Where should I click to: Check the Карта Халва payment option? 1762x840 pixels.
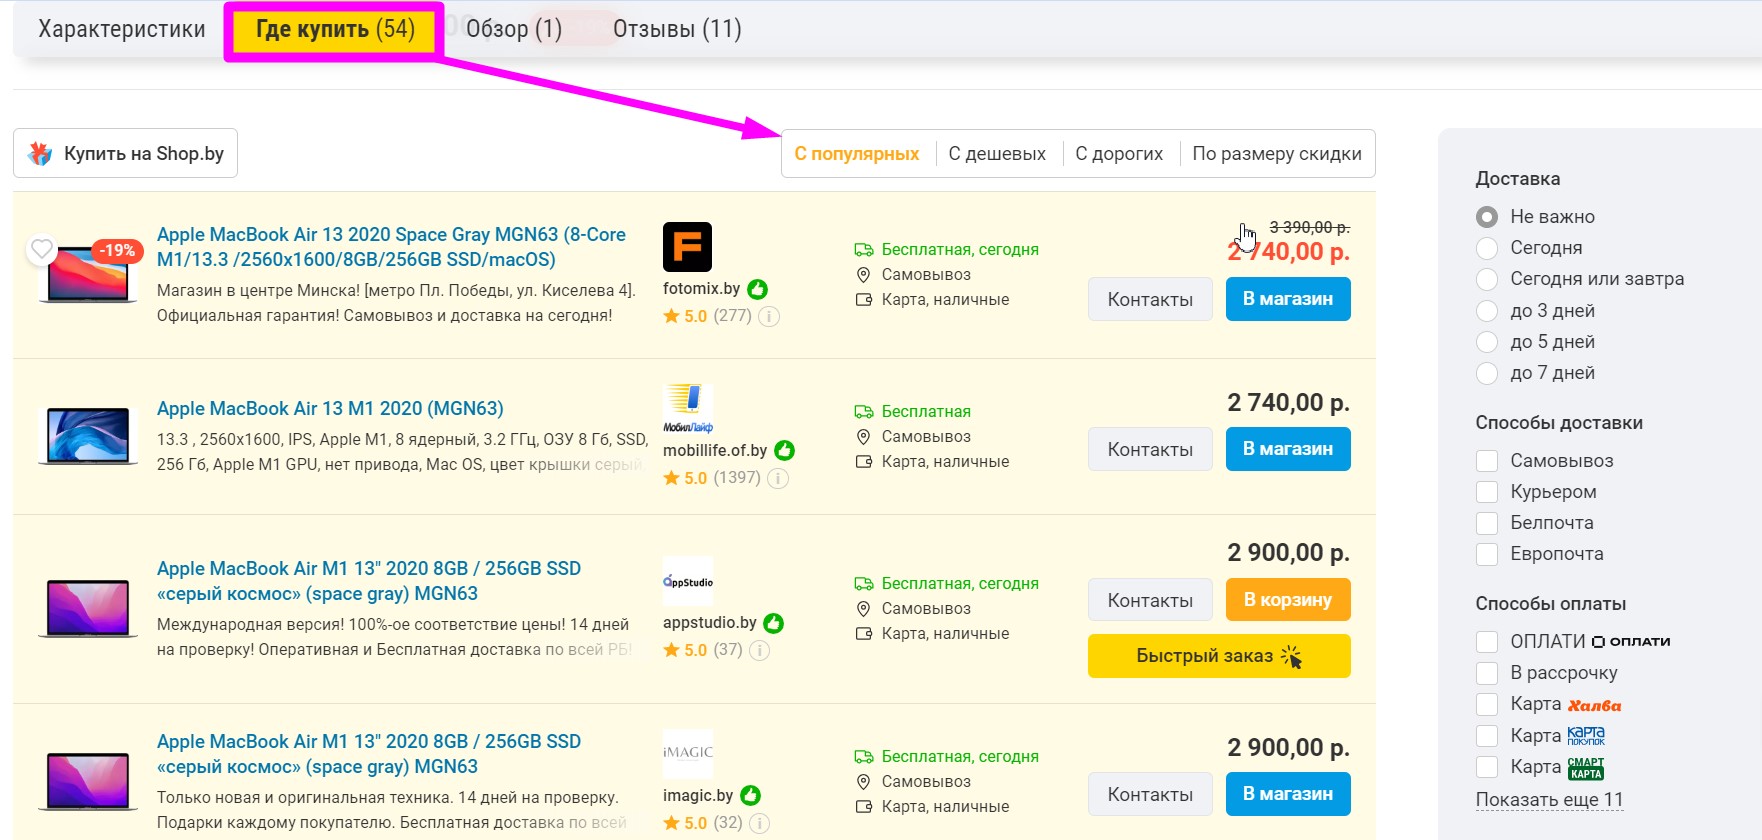[1487, 704]
